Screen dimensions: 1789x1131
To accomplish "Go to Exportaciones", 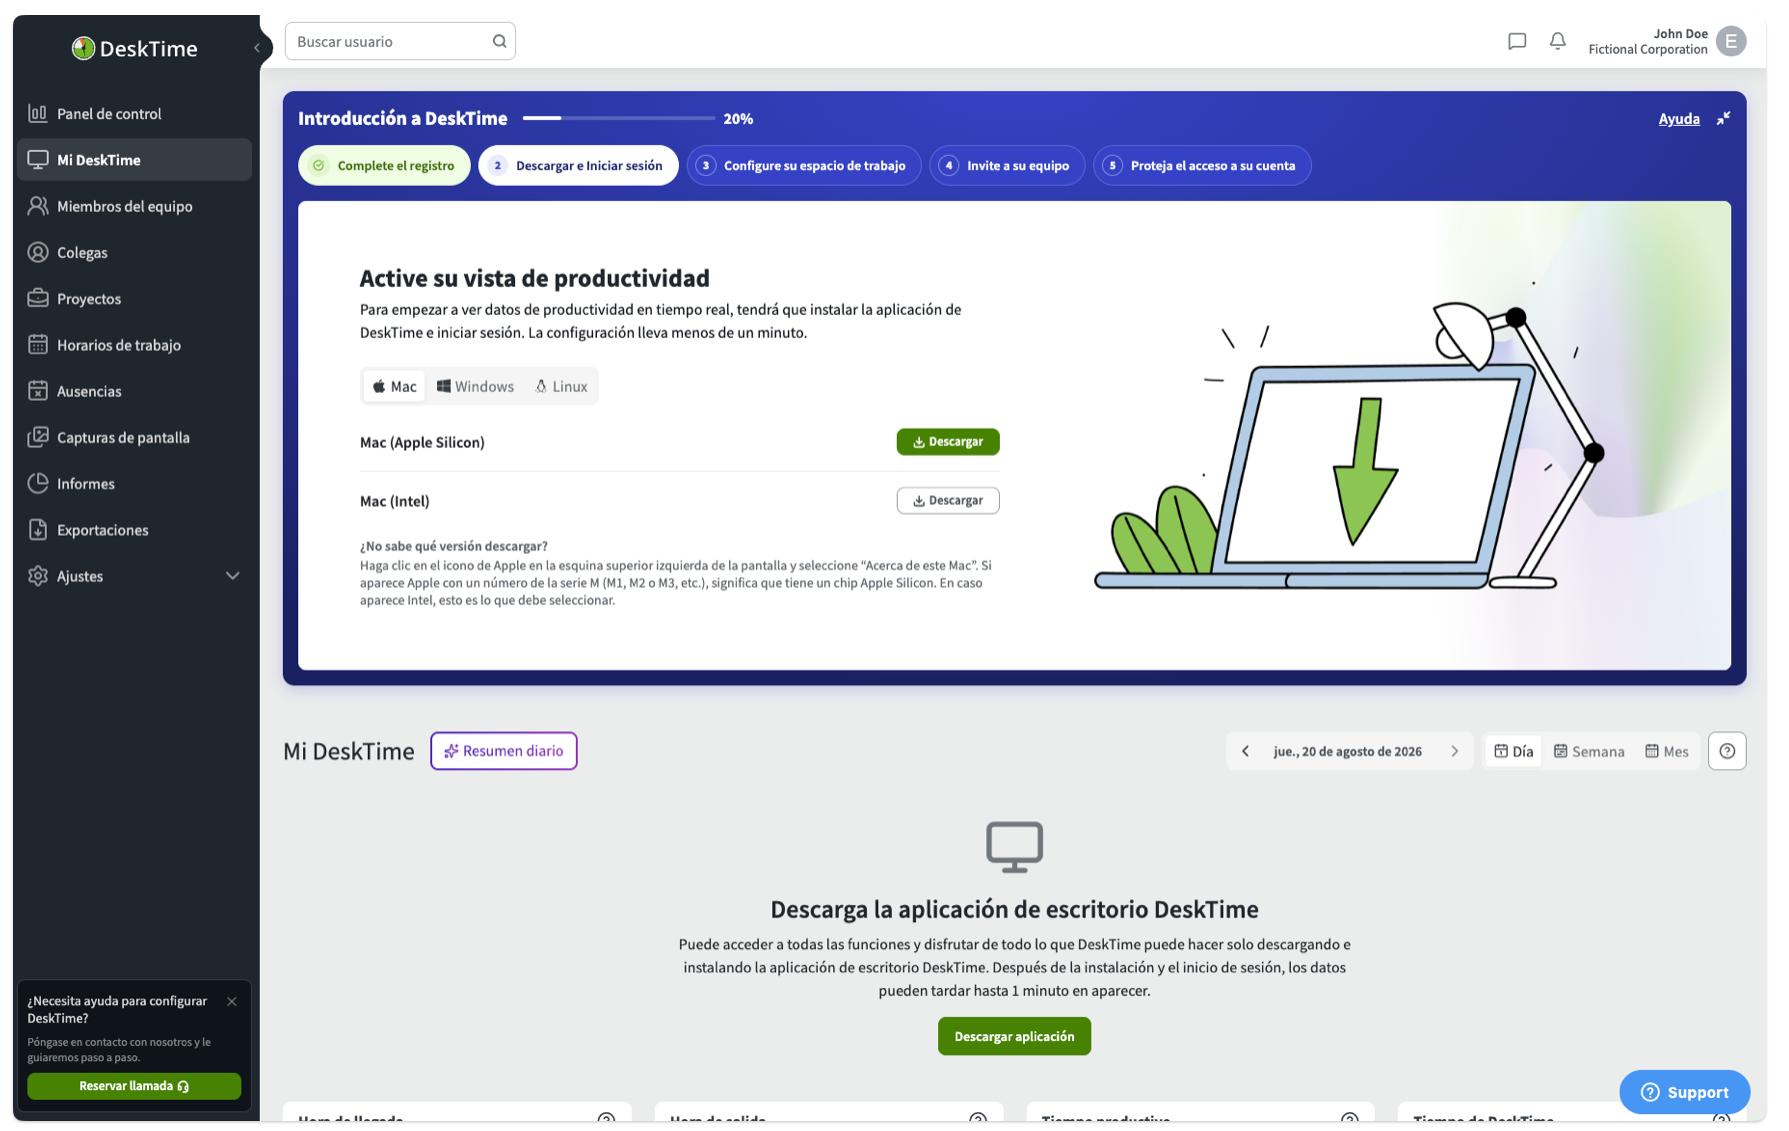I will pyautogui.click(x=134, y=530).
